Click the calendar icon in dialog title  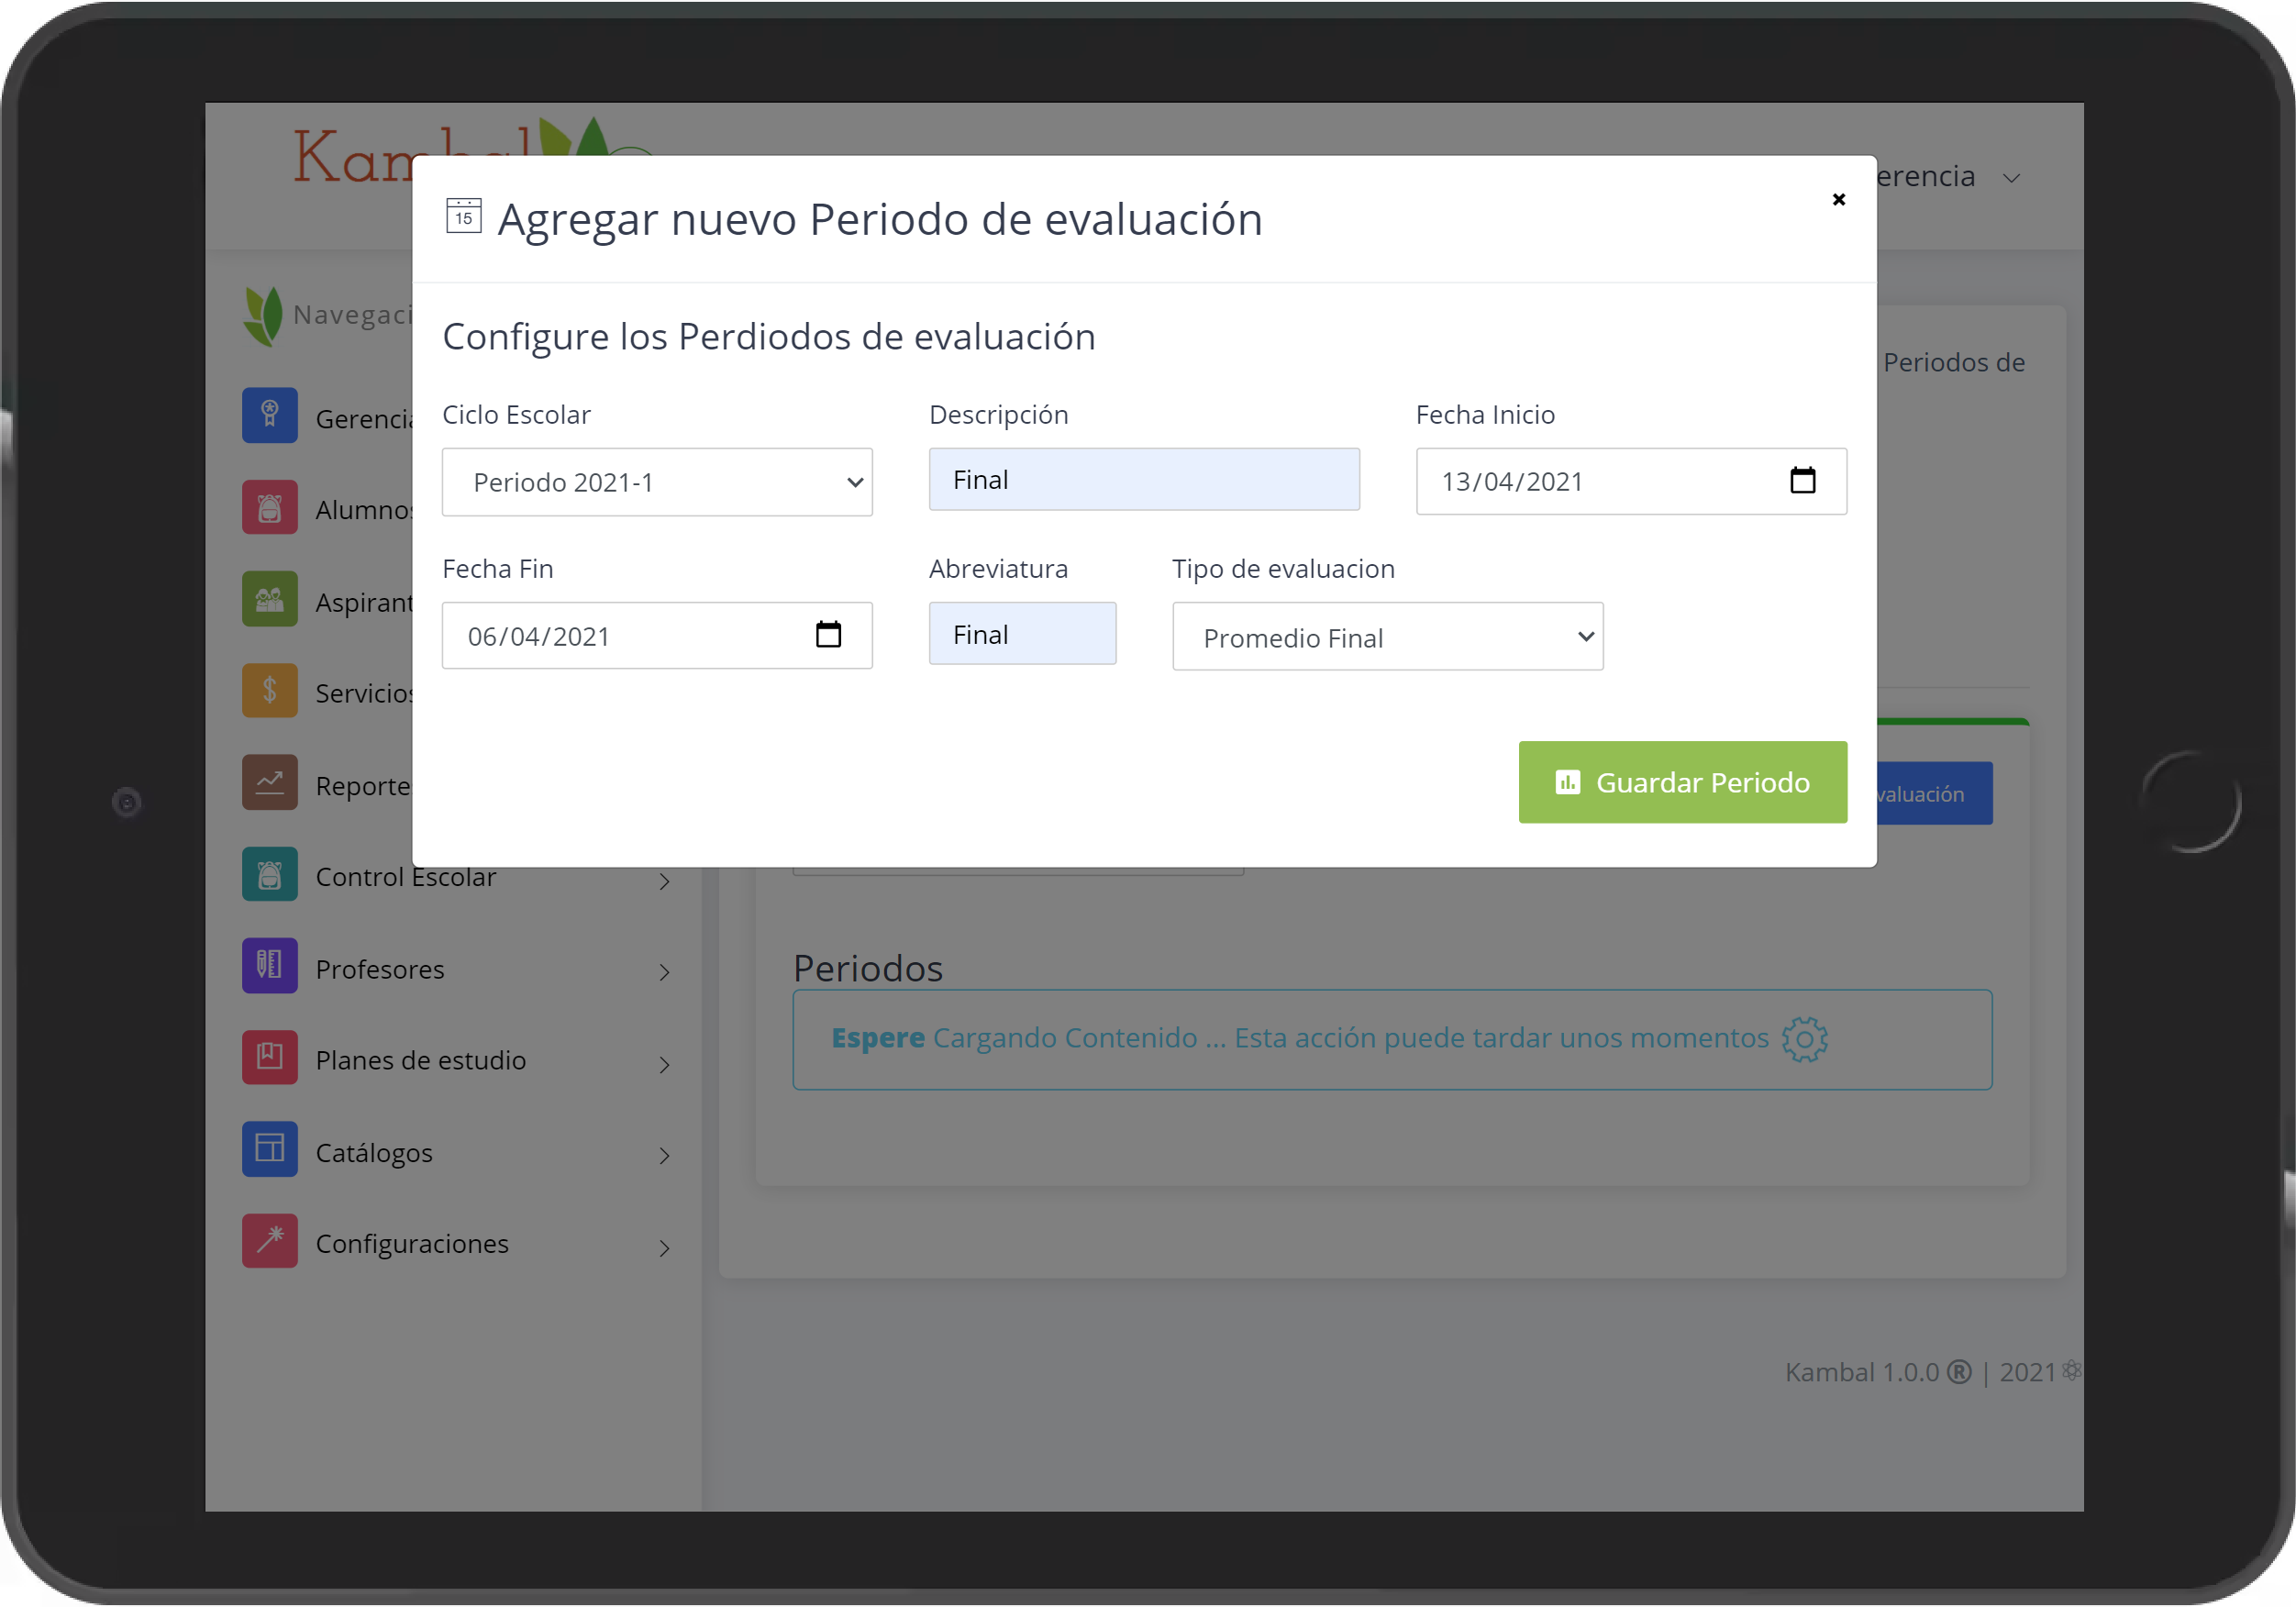[x=463, y=215]
